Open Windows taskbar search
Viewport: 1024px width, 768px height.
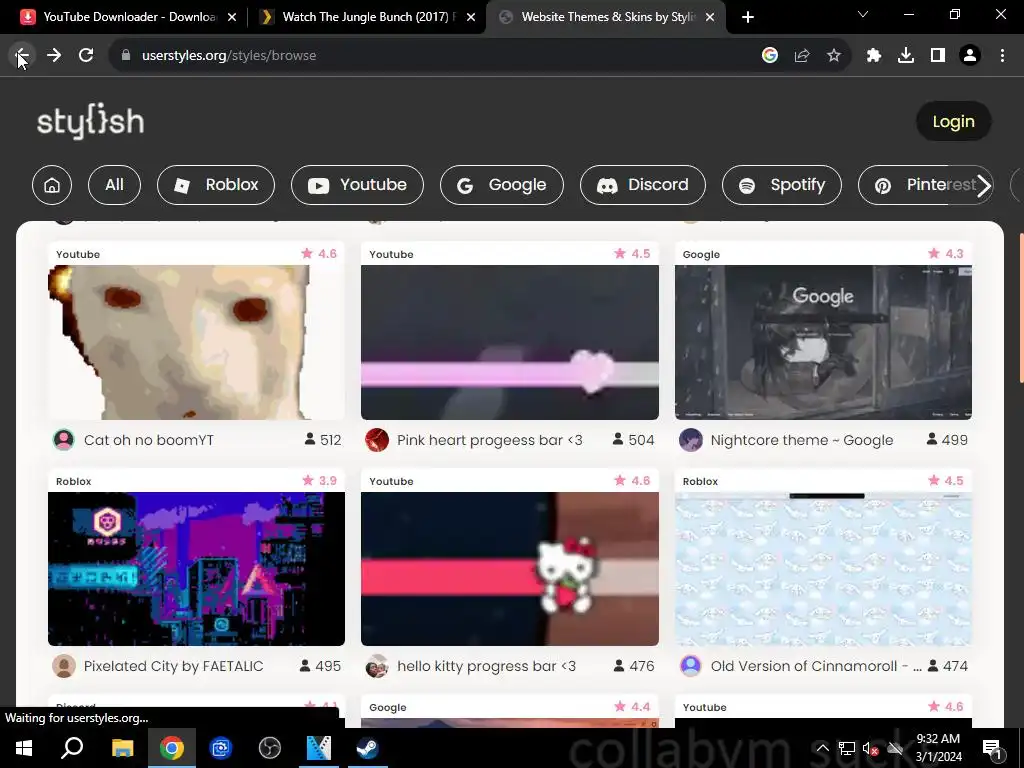point(72,748)
